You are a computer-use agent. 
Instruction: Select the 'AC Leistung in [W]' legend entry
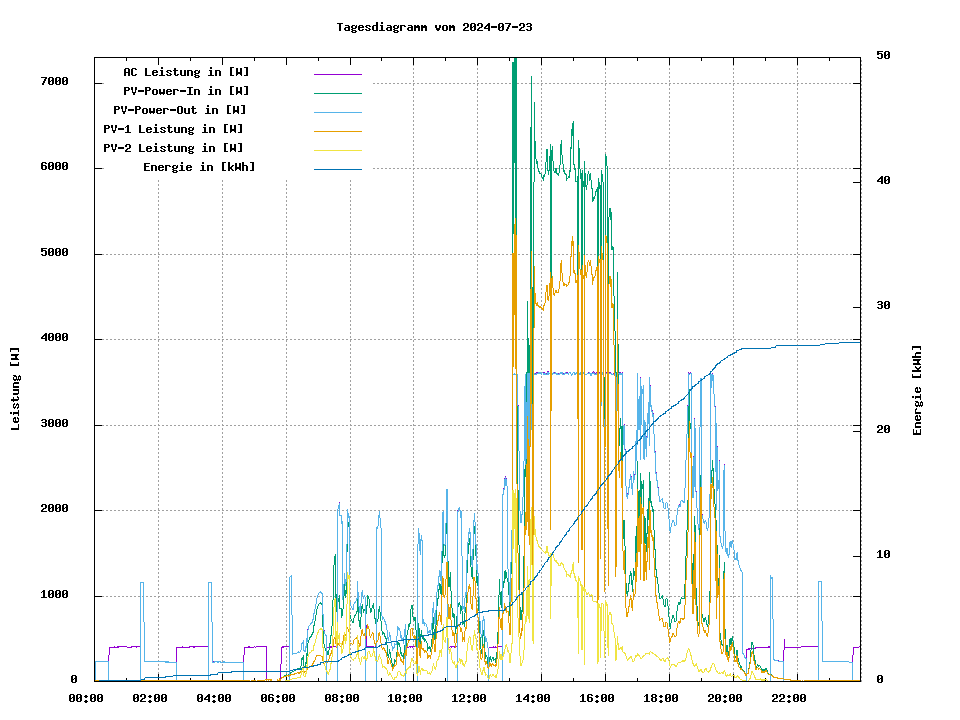coord(186,72)
